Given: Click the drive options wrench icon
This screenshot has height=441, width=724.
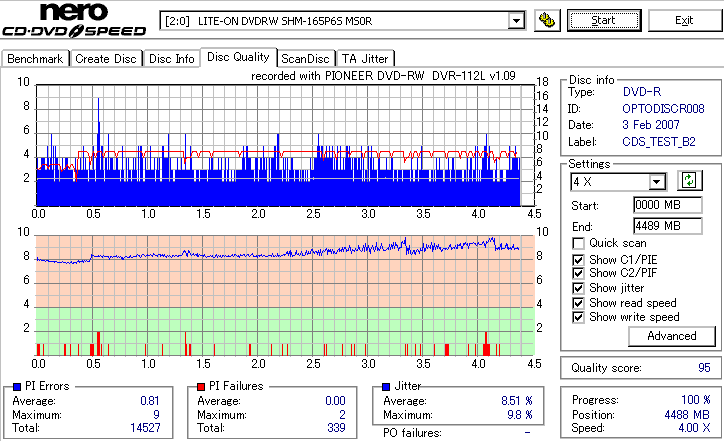Looking at the screenshot, I should 547,20.
